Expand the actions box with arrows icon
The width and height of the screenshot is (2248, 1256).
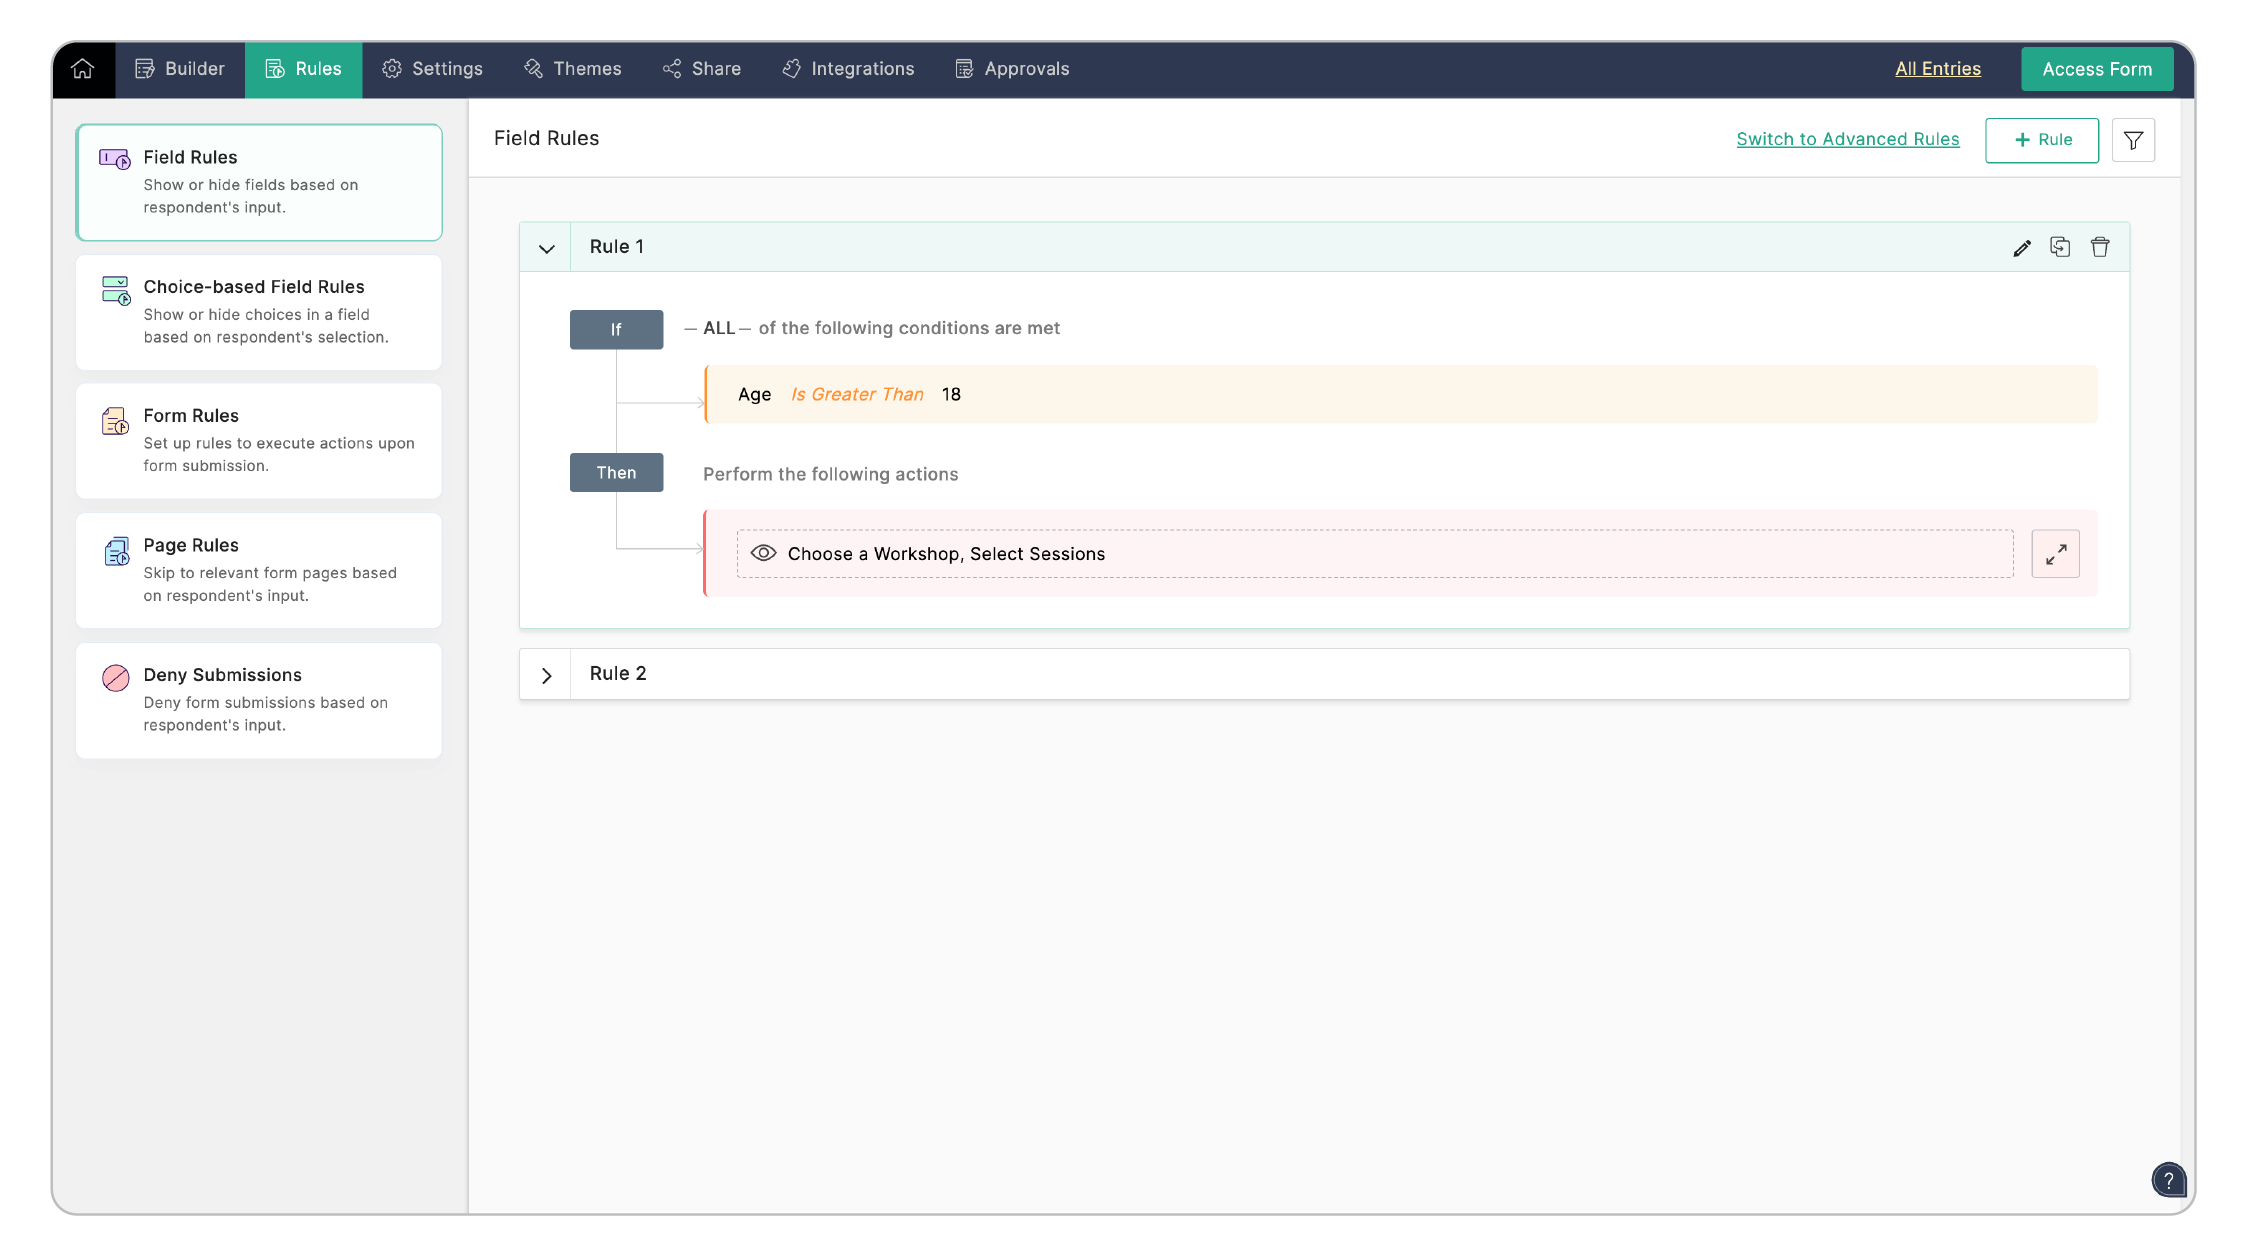[2055, 554]
